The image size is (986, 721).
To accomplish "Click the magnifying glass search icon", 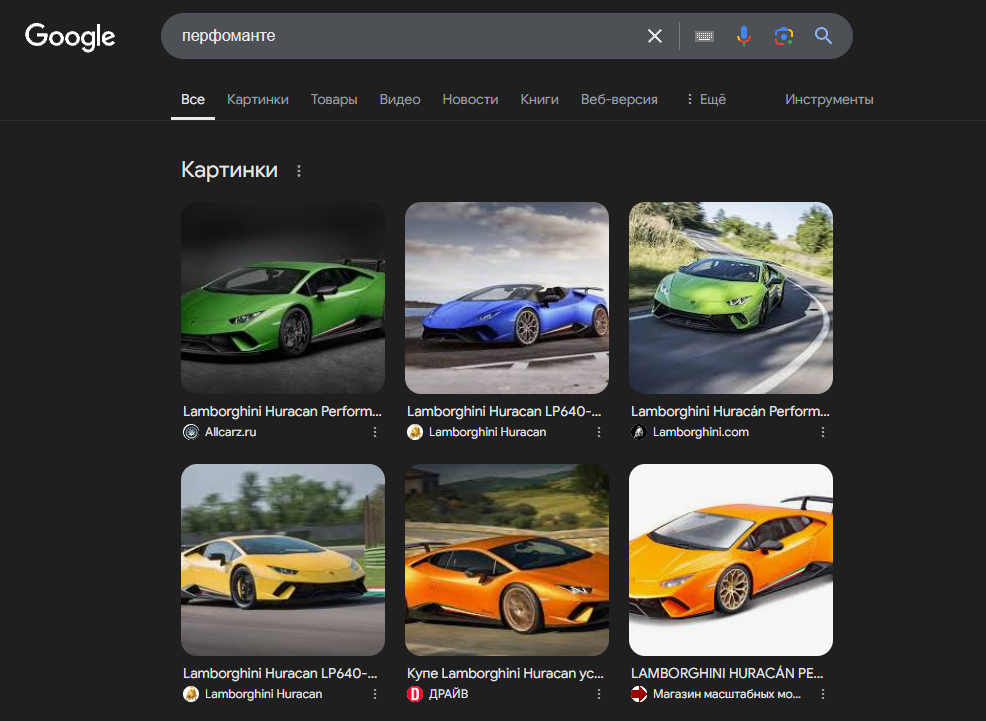I will (x=823, y=36).
